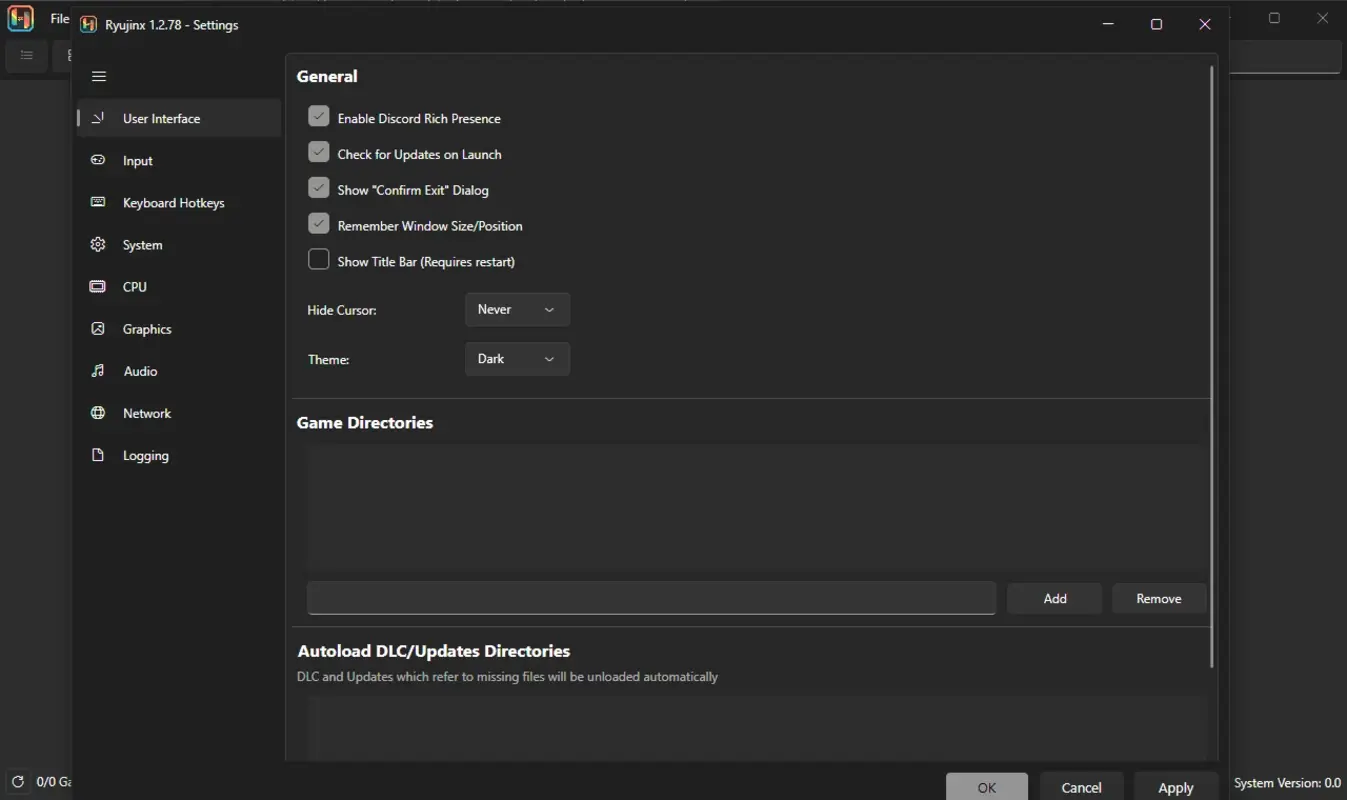Viewport: 1347px width, 800px height.
Task: Open the File menu
Action: pyautogui.click(x=58, y=18)
